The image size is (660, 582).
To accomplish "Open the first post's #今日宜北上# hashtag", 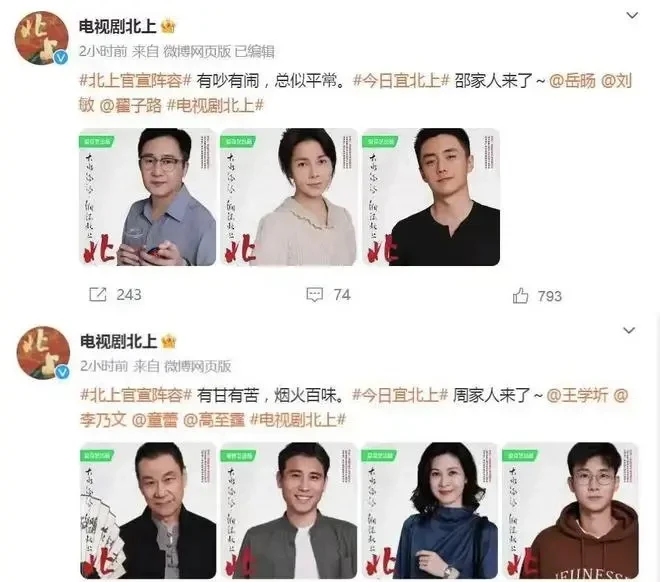I will pyautogui.click(x=402, y=81).
